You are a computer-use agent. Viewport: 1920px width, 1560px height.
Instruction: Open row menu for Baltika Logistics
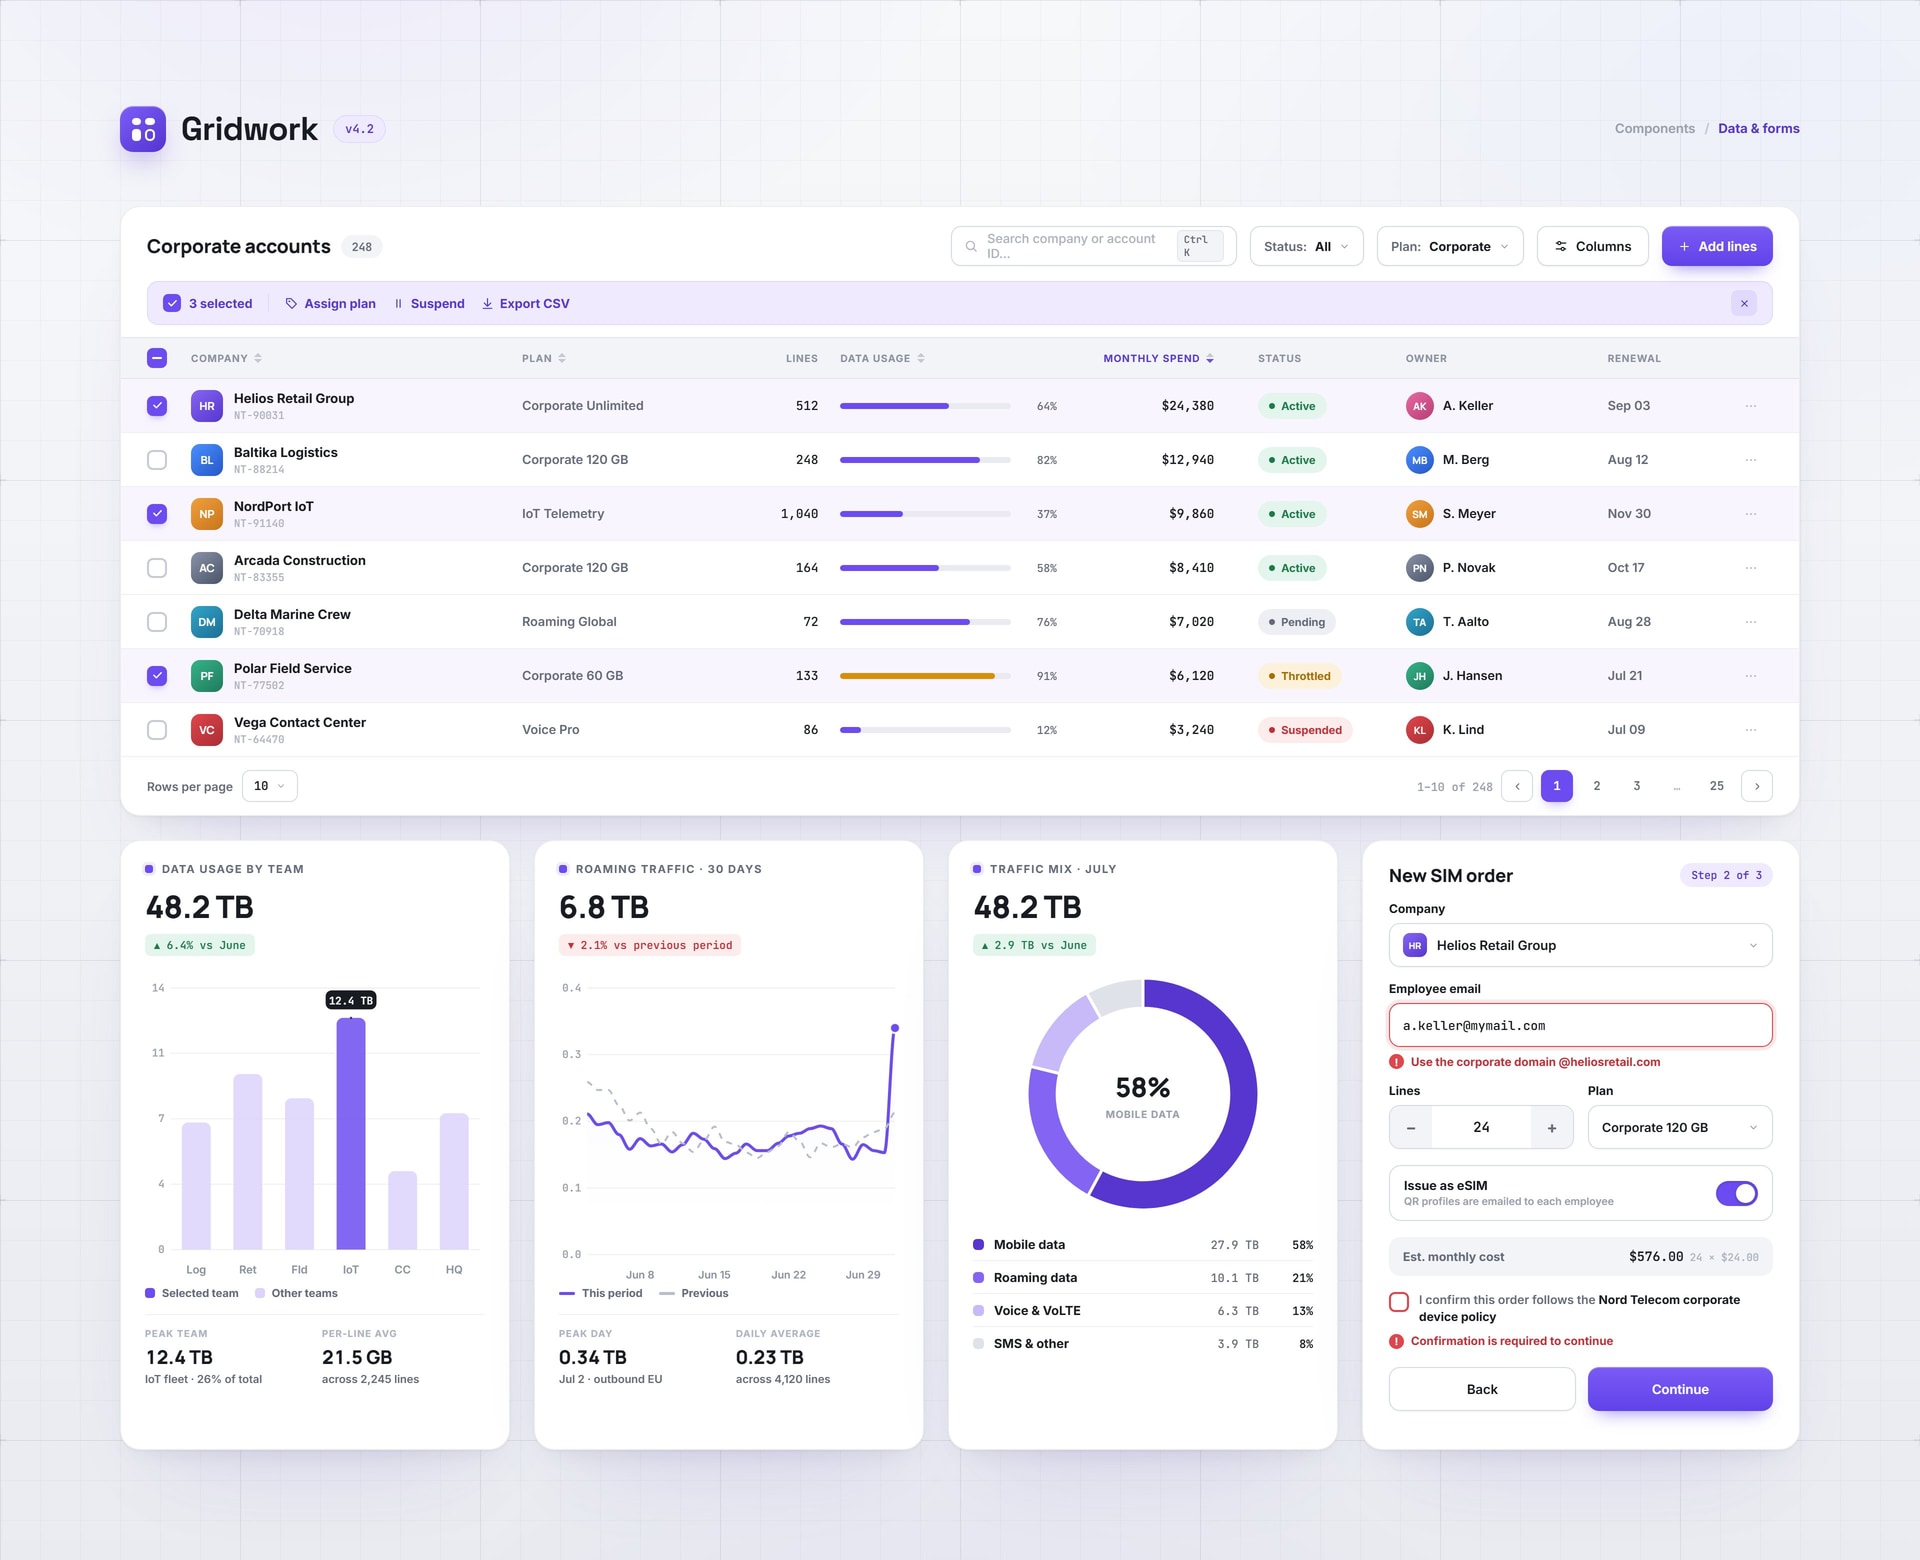(x=1751, y=460)
